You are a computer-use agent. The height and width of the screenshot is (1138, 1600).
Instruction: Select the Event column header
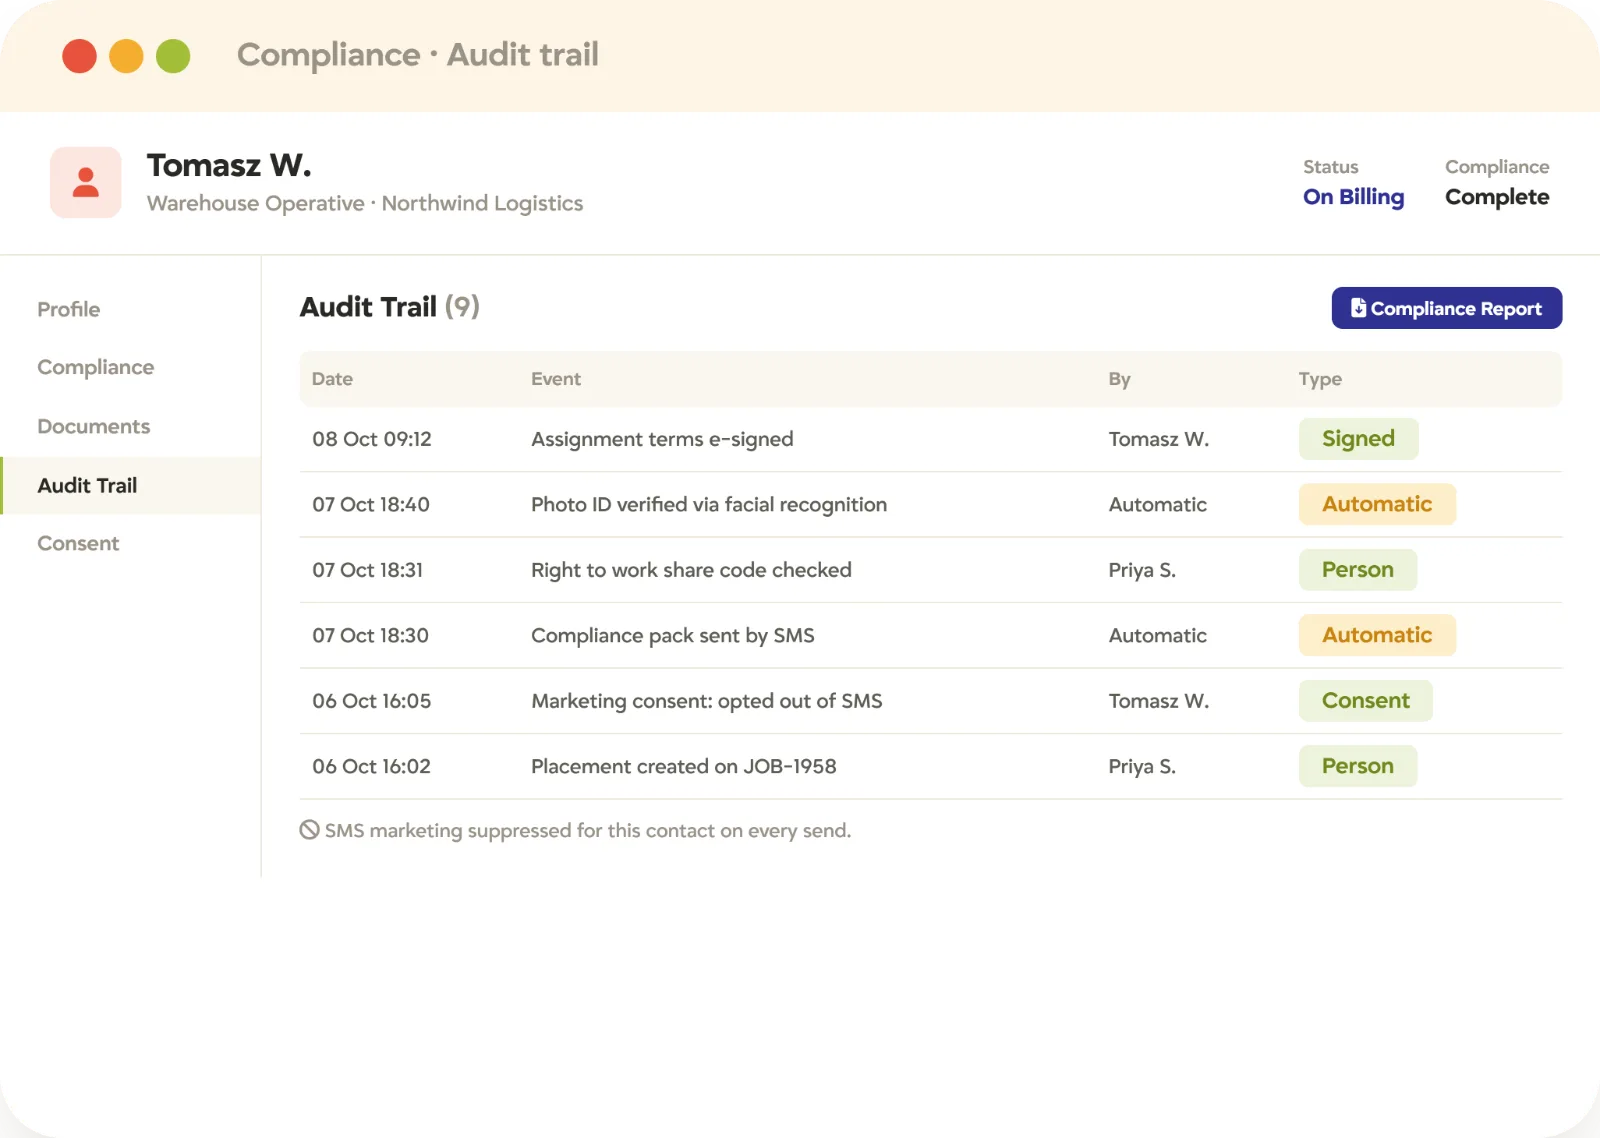tap(556, 379)
